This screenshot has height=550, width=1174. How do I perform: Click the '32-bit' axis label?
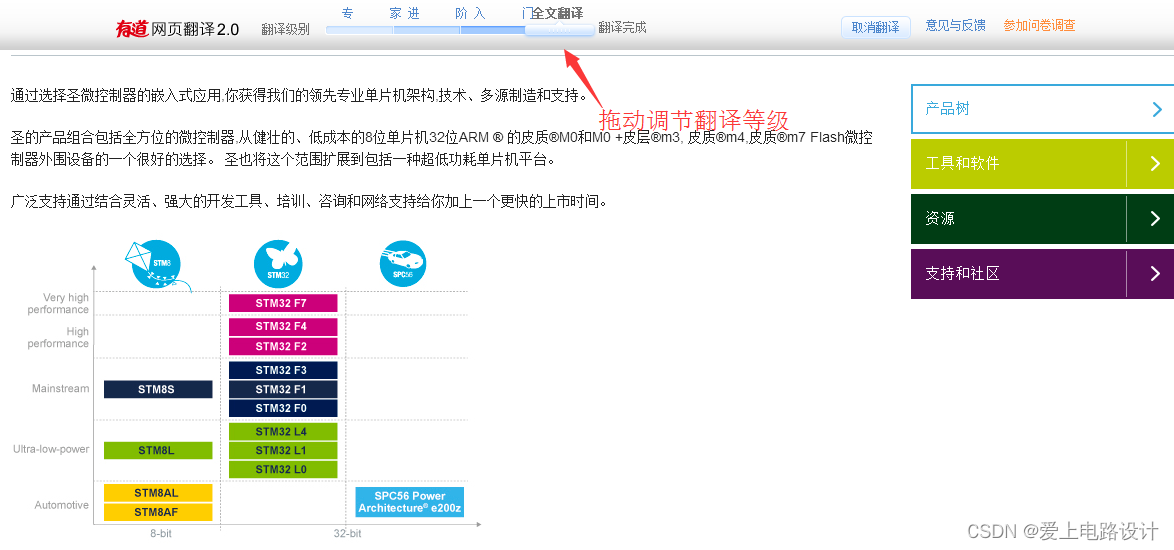pyautogui.click(x=347, y=534)
